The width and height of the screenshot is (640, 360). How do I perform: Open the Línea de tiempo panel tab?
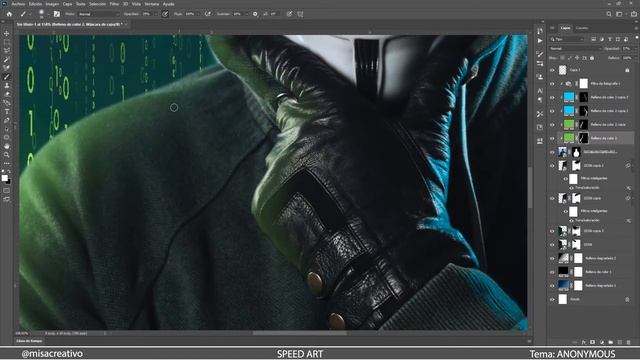pos(29,341)
